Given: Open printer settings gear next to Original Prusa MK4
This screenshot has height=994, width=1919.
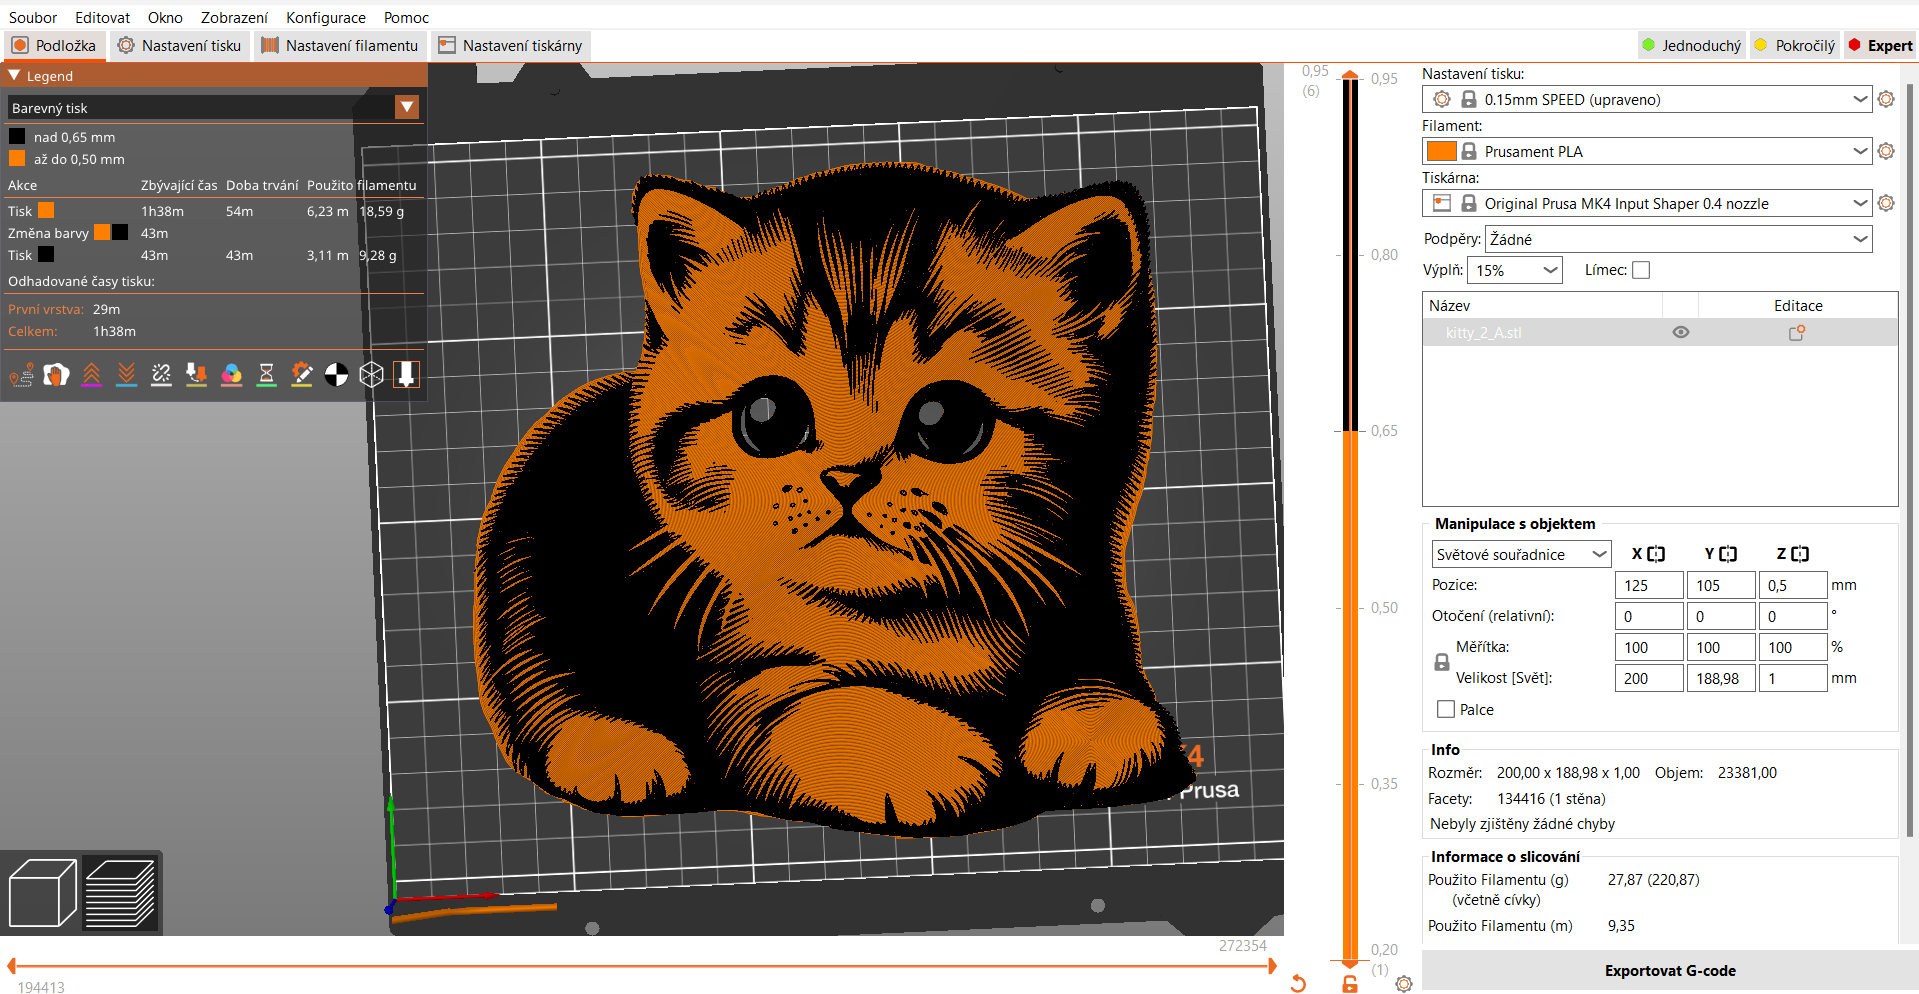Looking at the screenshot, I should click(x=1886, y=203).
